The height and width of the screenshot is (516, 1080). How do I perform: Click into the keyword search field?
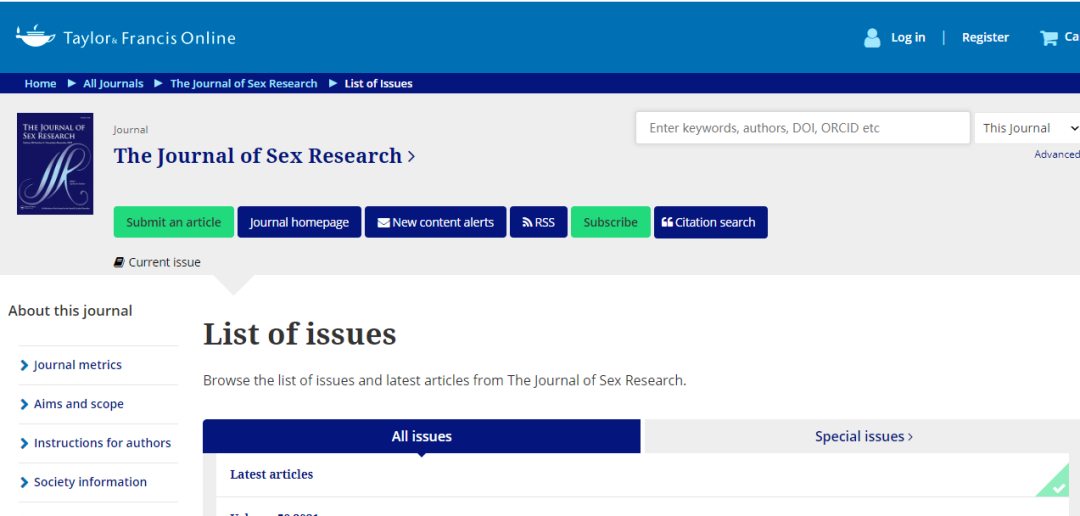tap(802, 128)
